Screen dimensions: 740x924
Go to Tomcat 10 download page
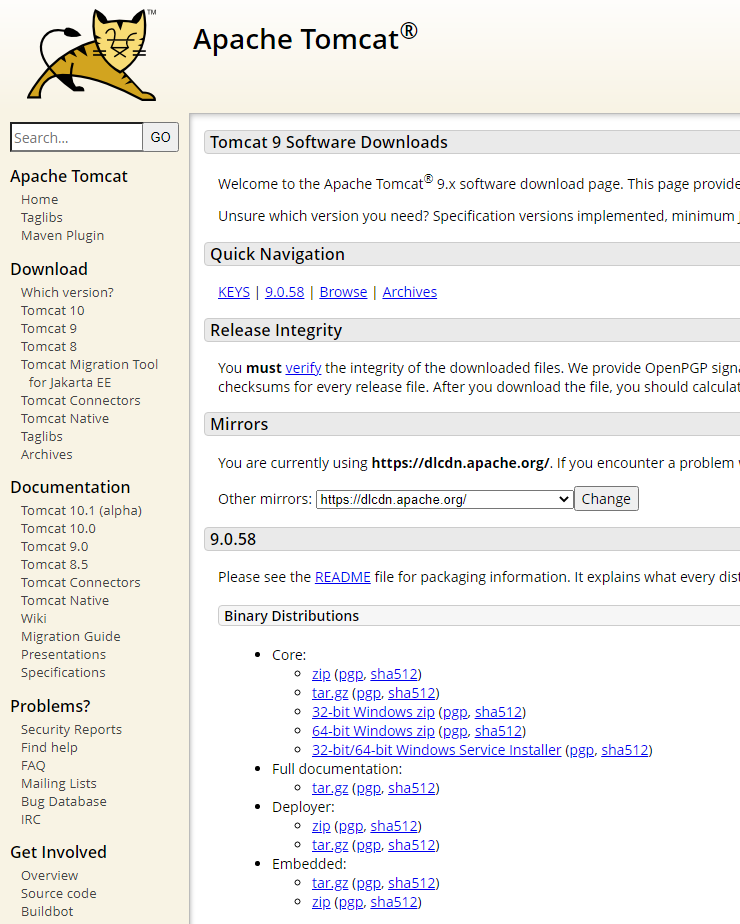click(x=52, y=311)
